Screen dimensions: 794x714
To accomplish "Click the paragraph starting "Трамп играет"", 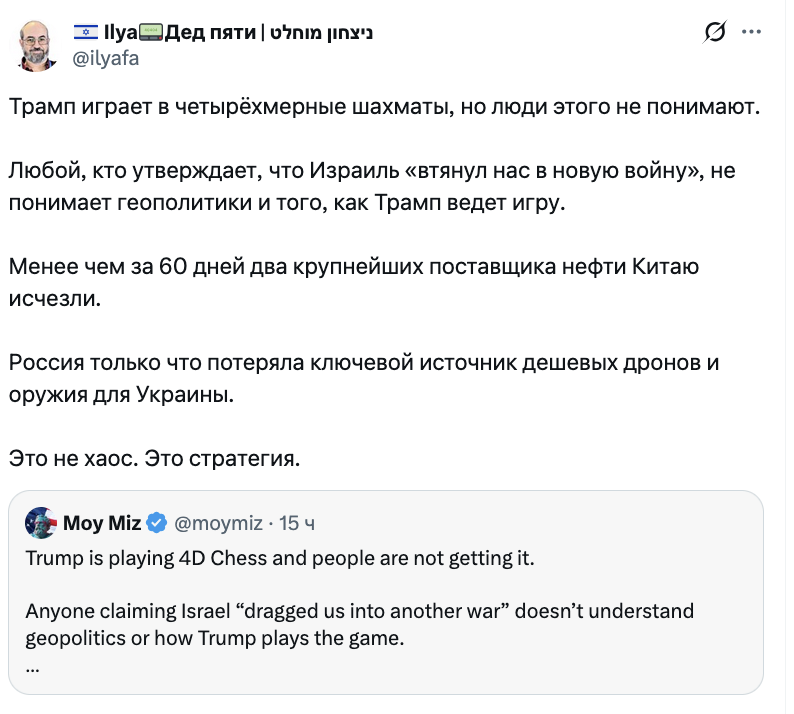I will [x=384, y=107].
